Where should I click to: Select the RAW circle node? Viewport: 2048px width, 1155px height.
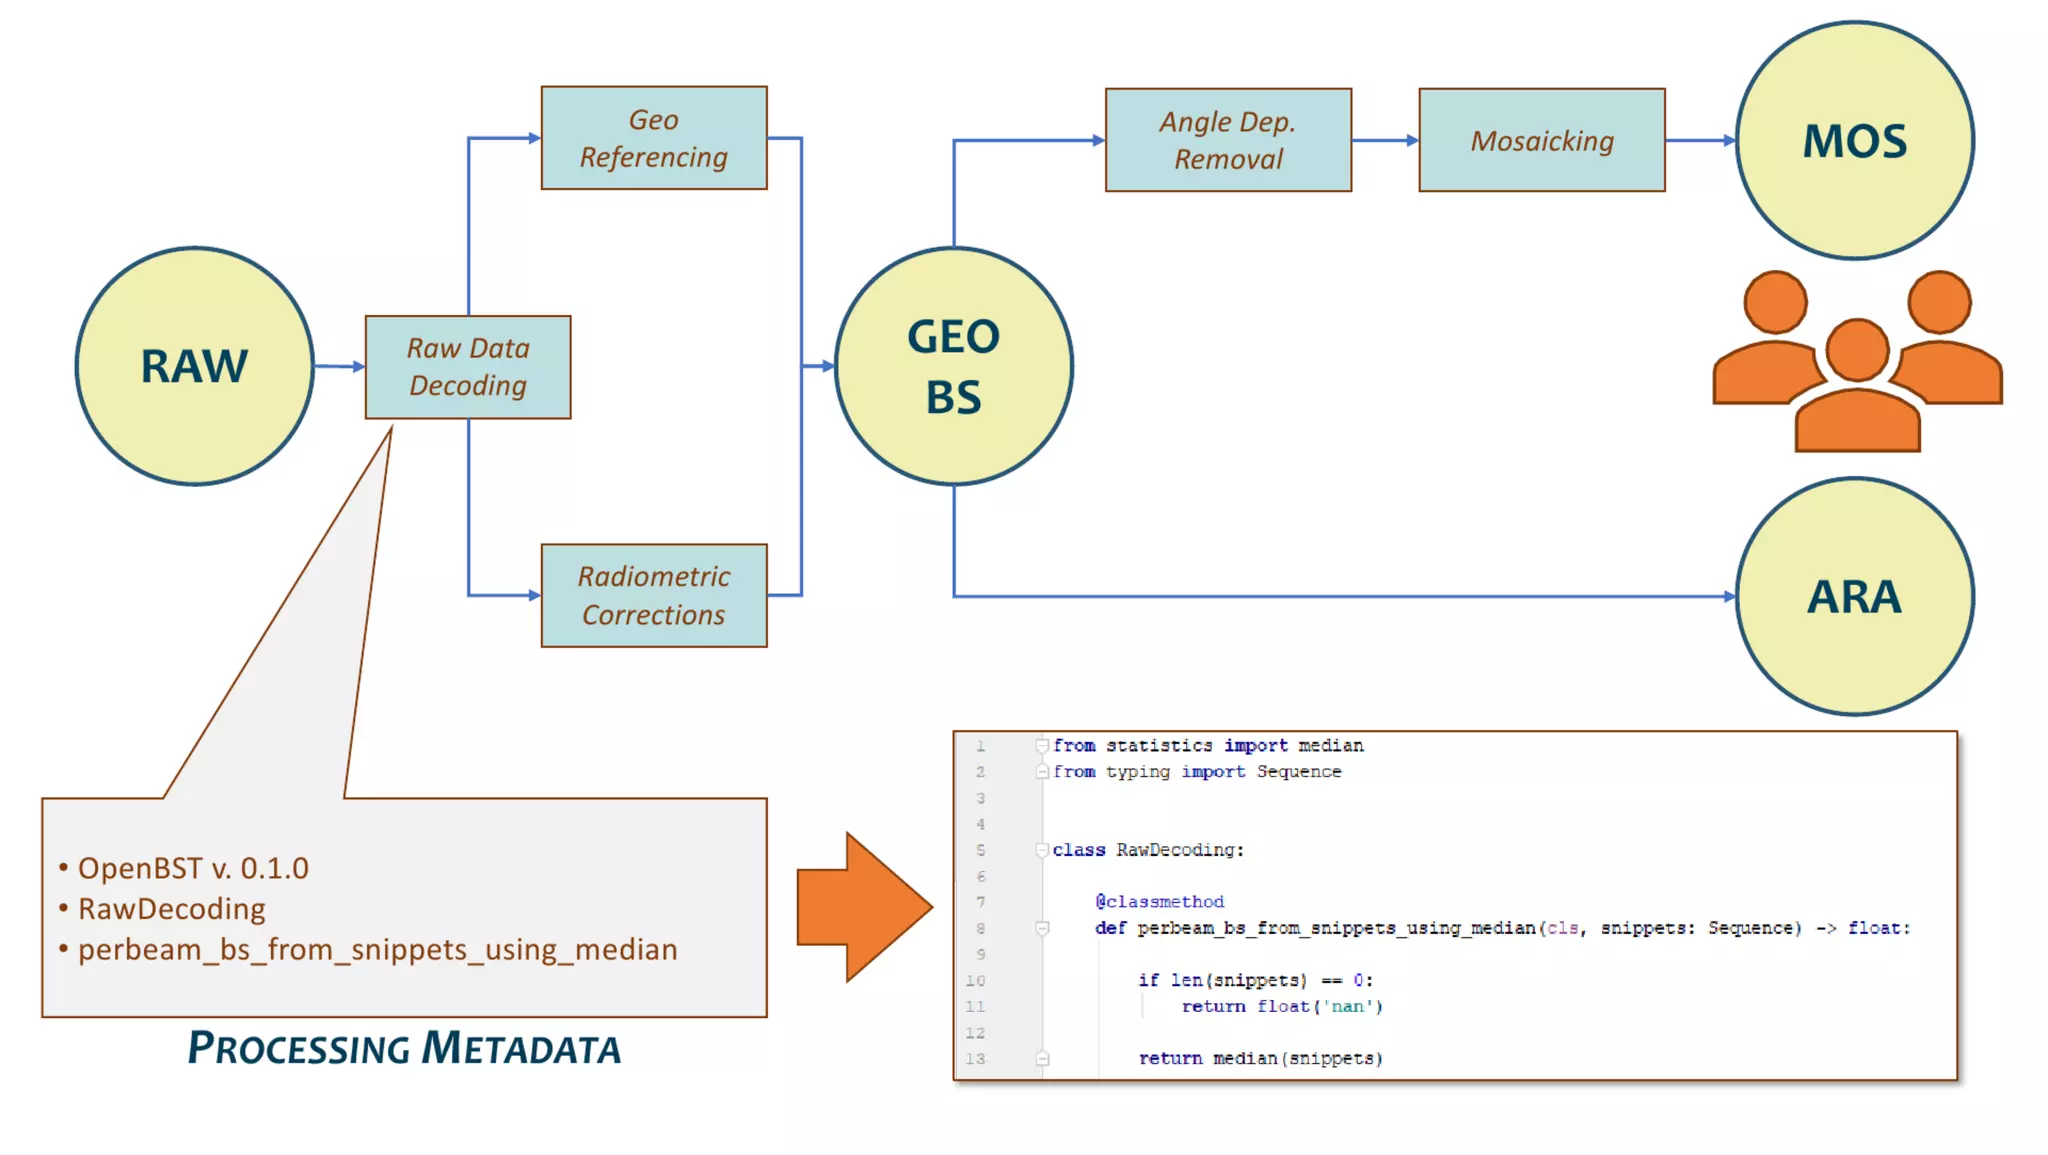click(195, 366)
